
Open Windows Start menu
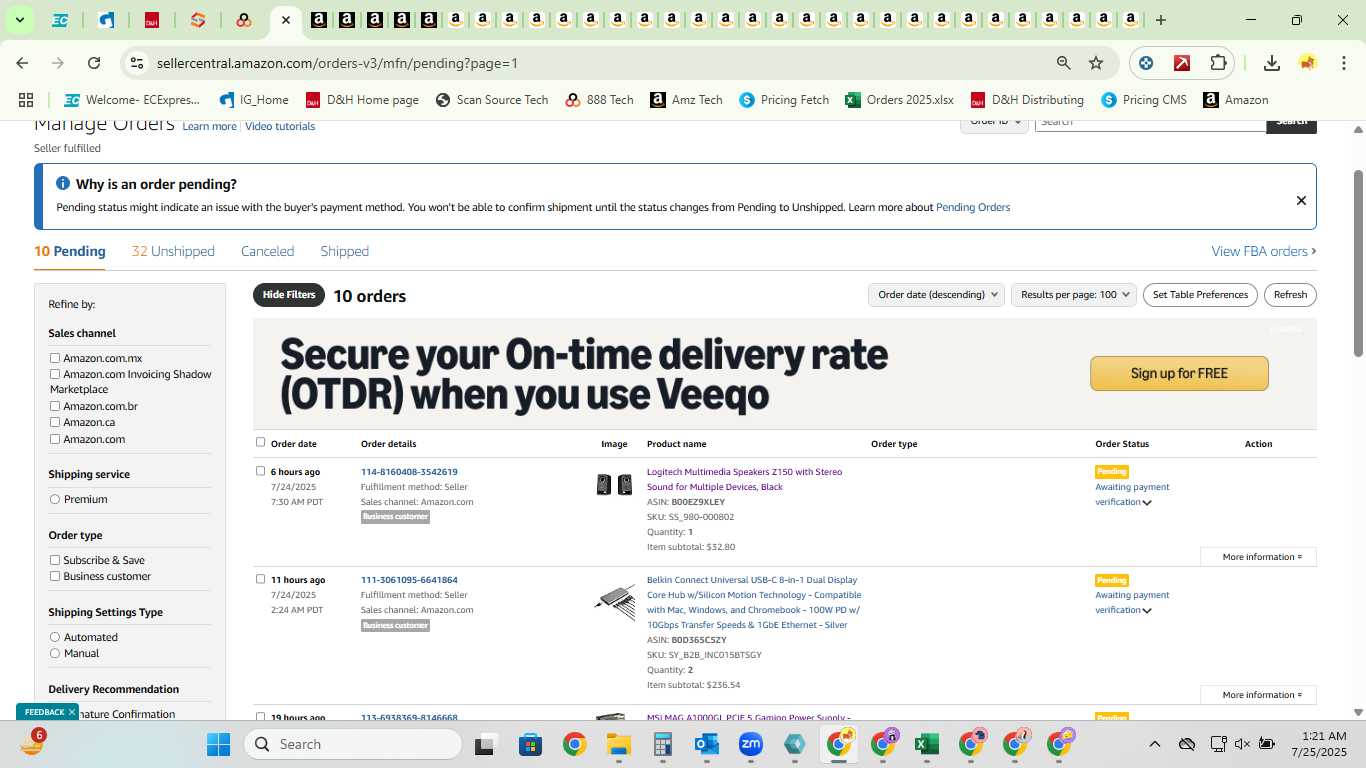pos(218,744)
